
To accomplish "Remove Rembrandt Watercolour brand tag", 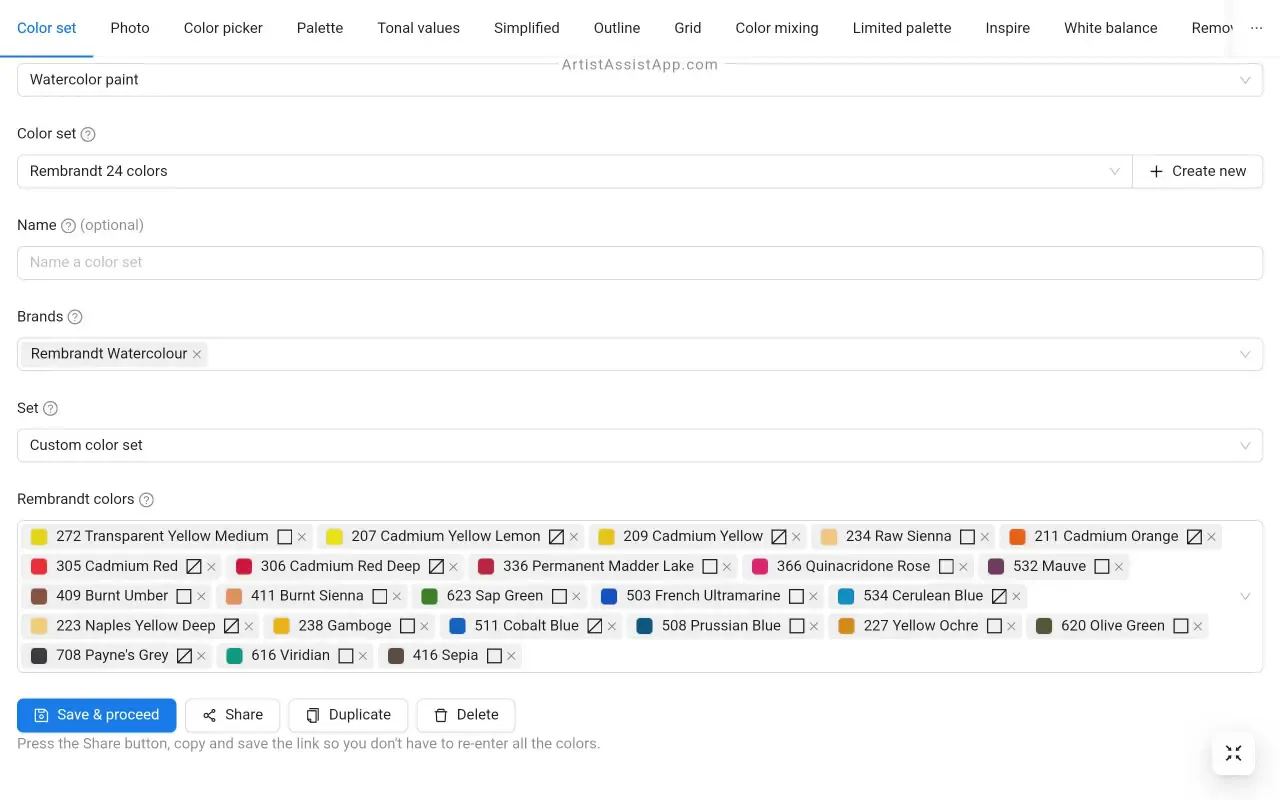I will click(197, 354).
